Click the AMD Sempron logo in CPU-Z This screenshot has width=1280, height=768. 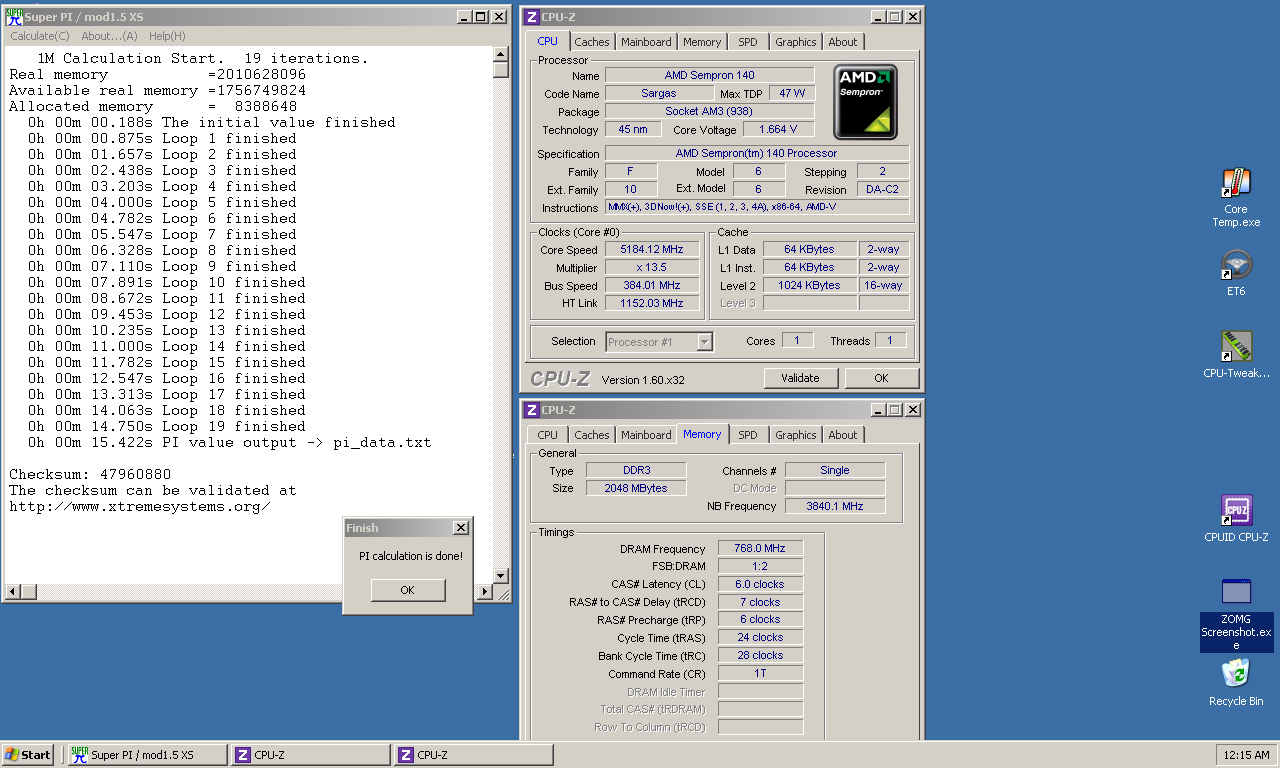pyautogui.click(x=865, y=102)
